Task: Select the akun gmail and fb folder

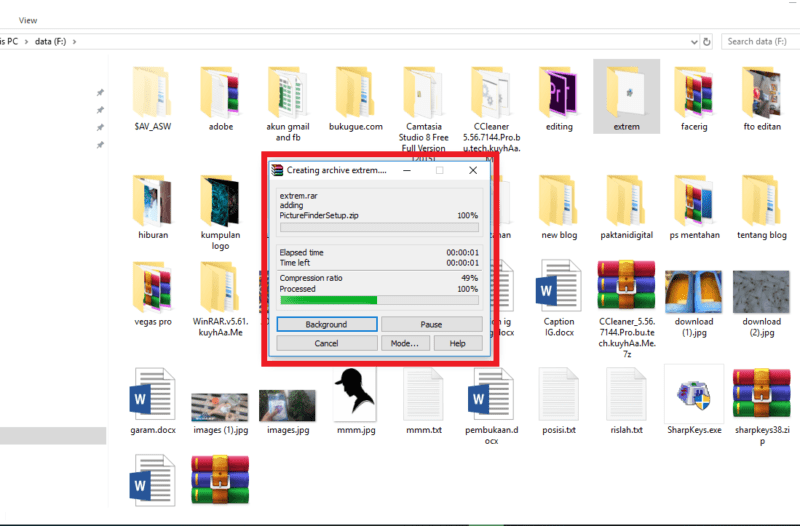Action: 288,103
